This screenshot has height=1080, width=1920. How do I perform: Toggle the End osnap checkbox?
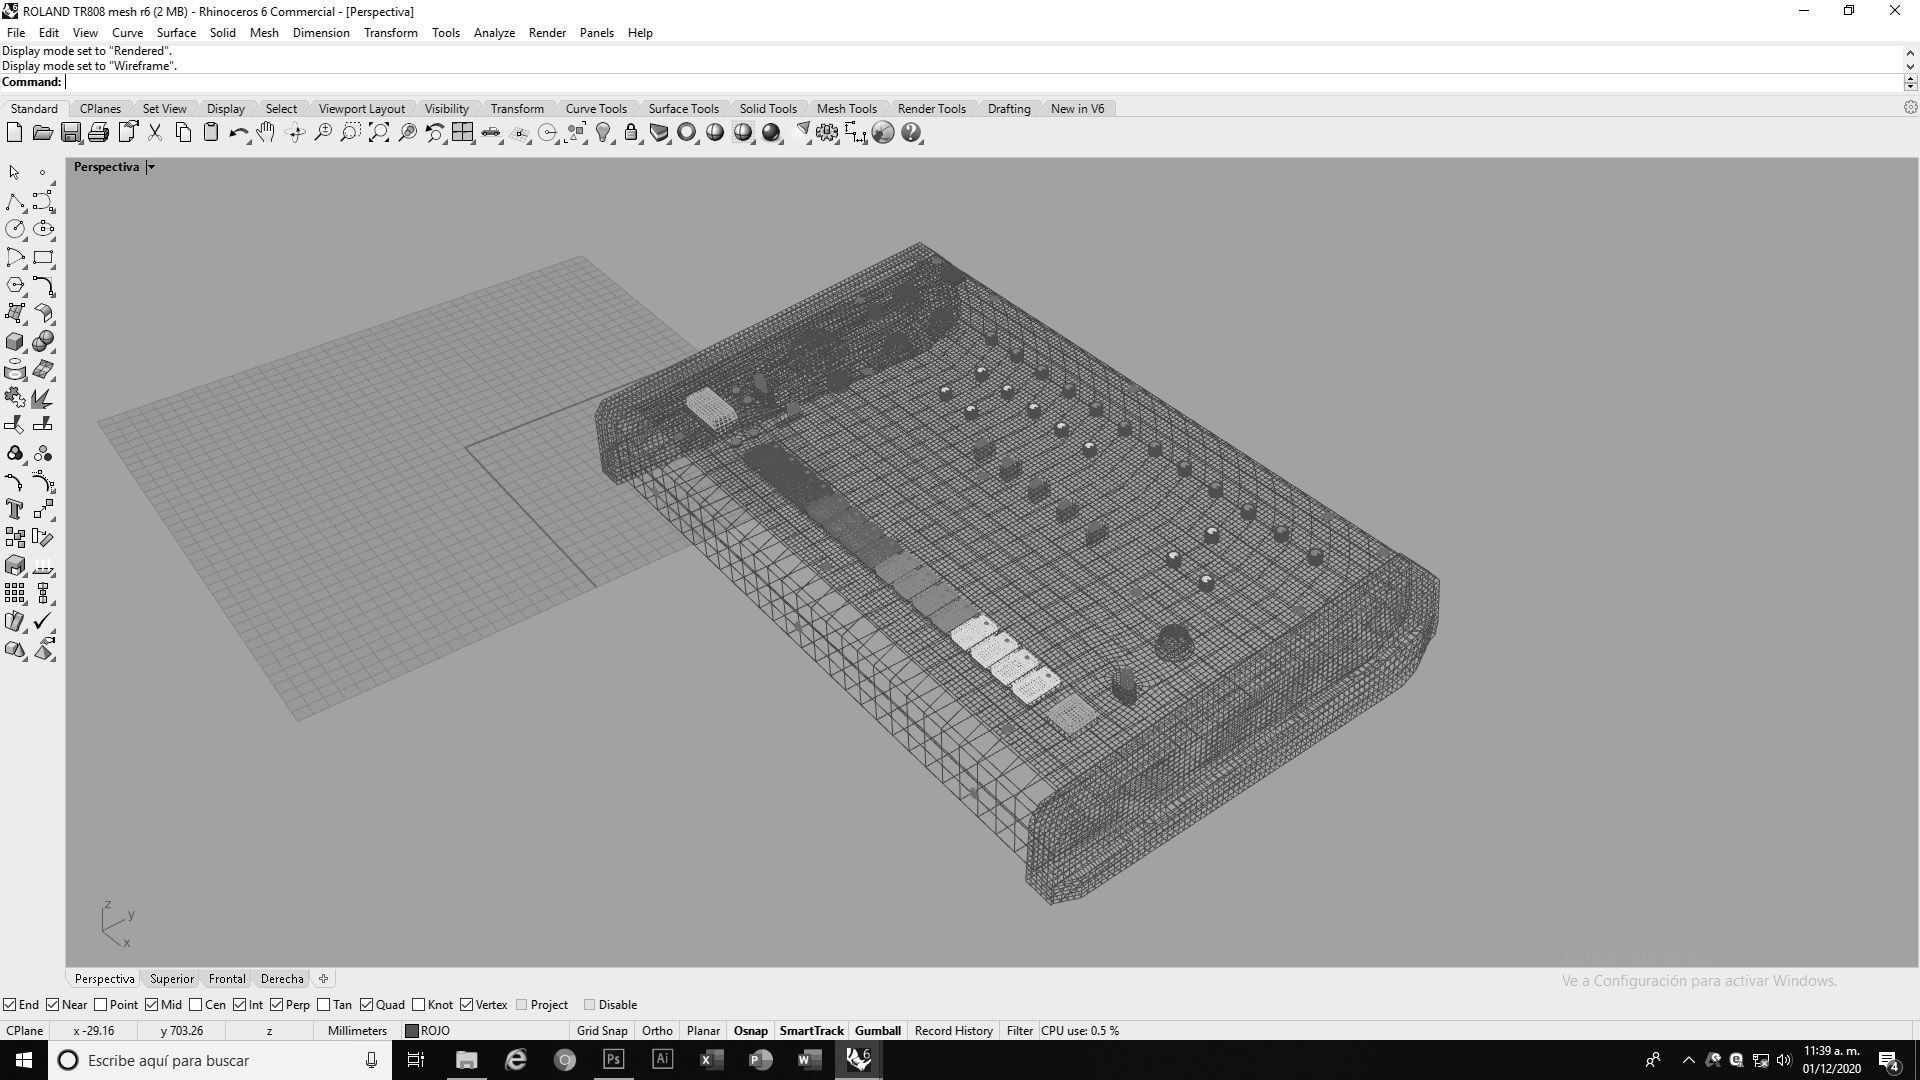click(10, 1005)
